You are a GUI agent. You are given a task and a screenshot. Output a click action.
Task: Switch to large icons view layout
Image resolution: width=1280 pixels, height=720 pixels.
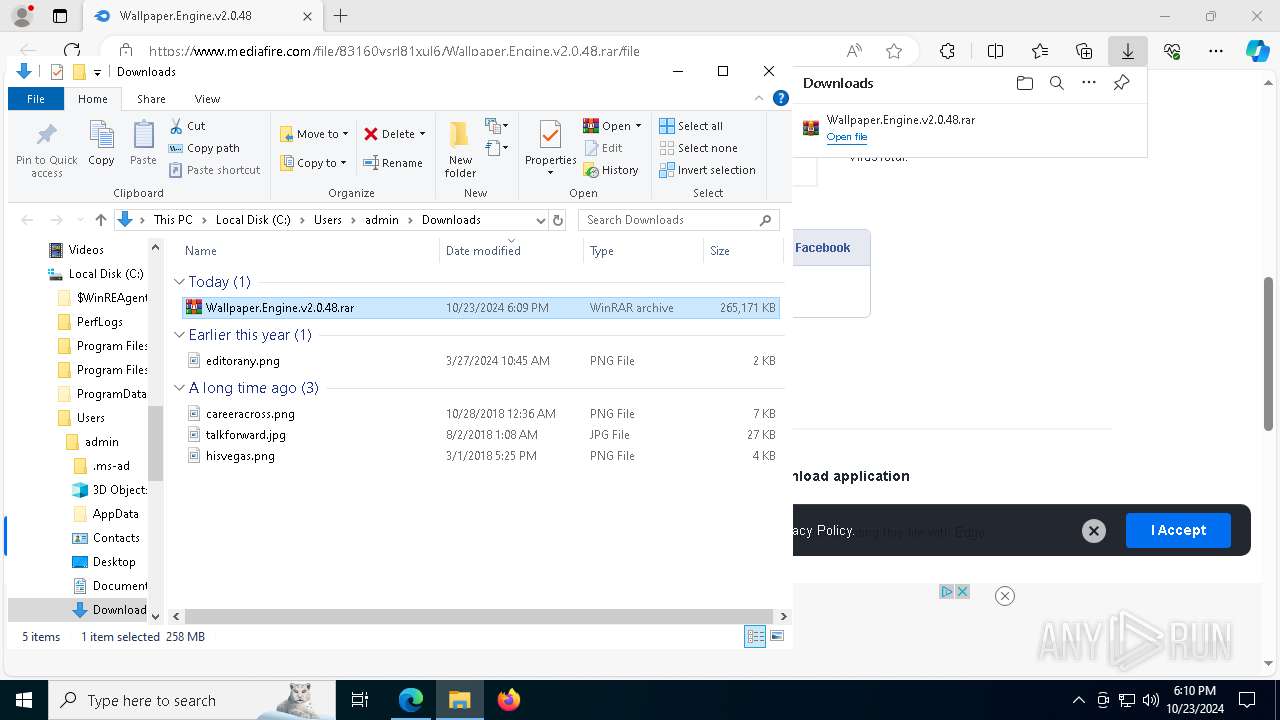777,637
